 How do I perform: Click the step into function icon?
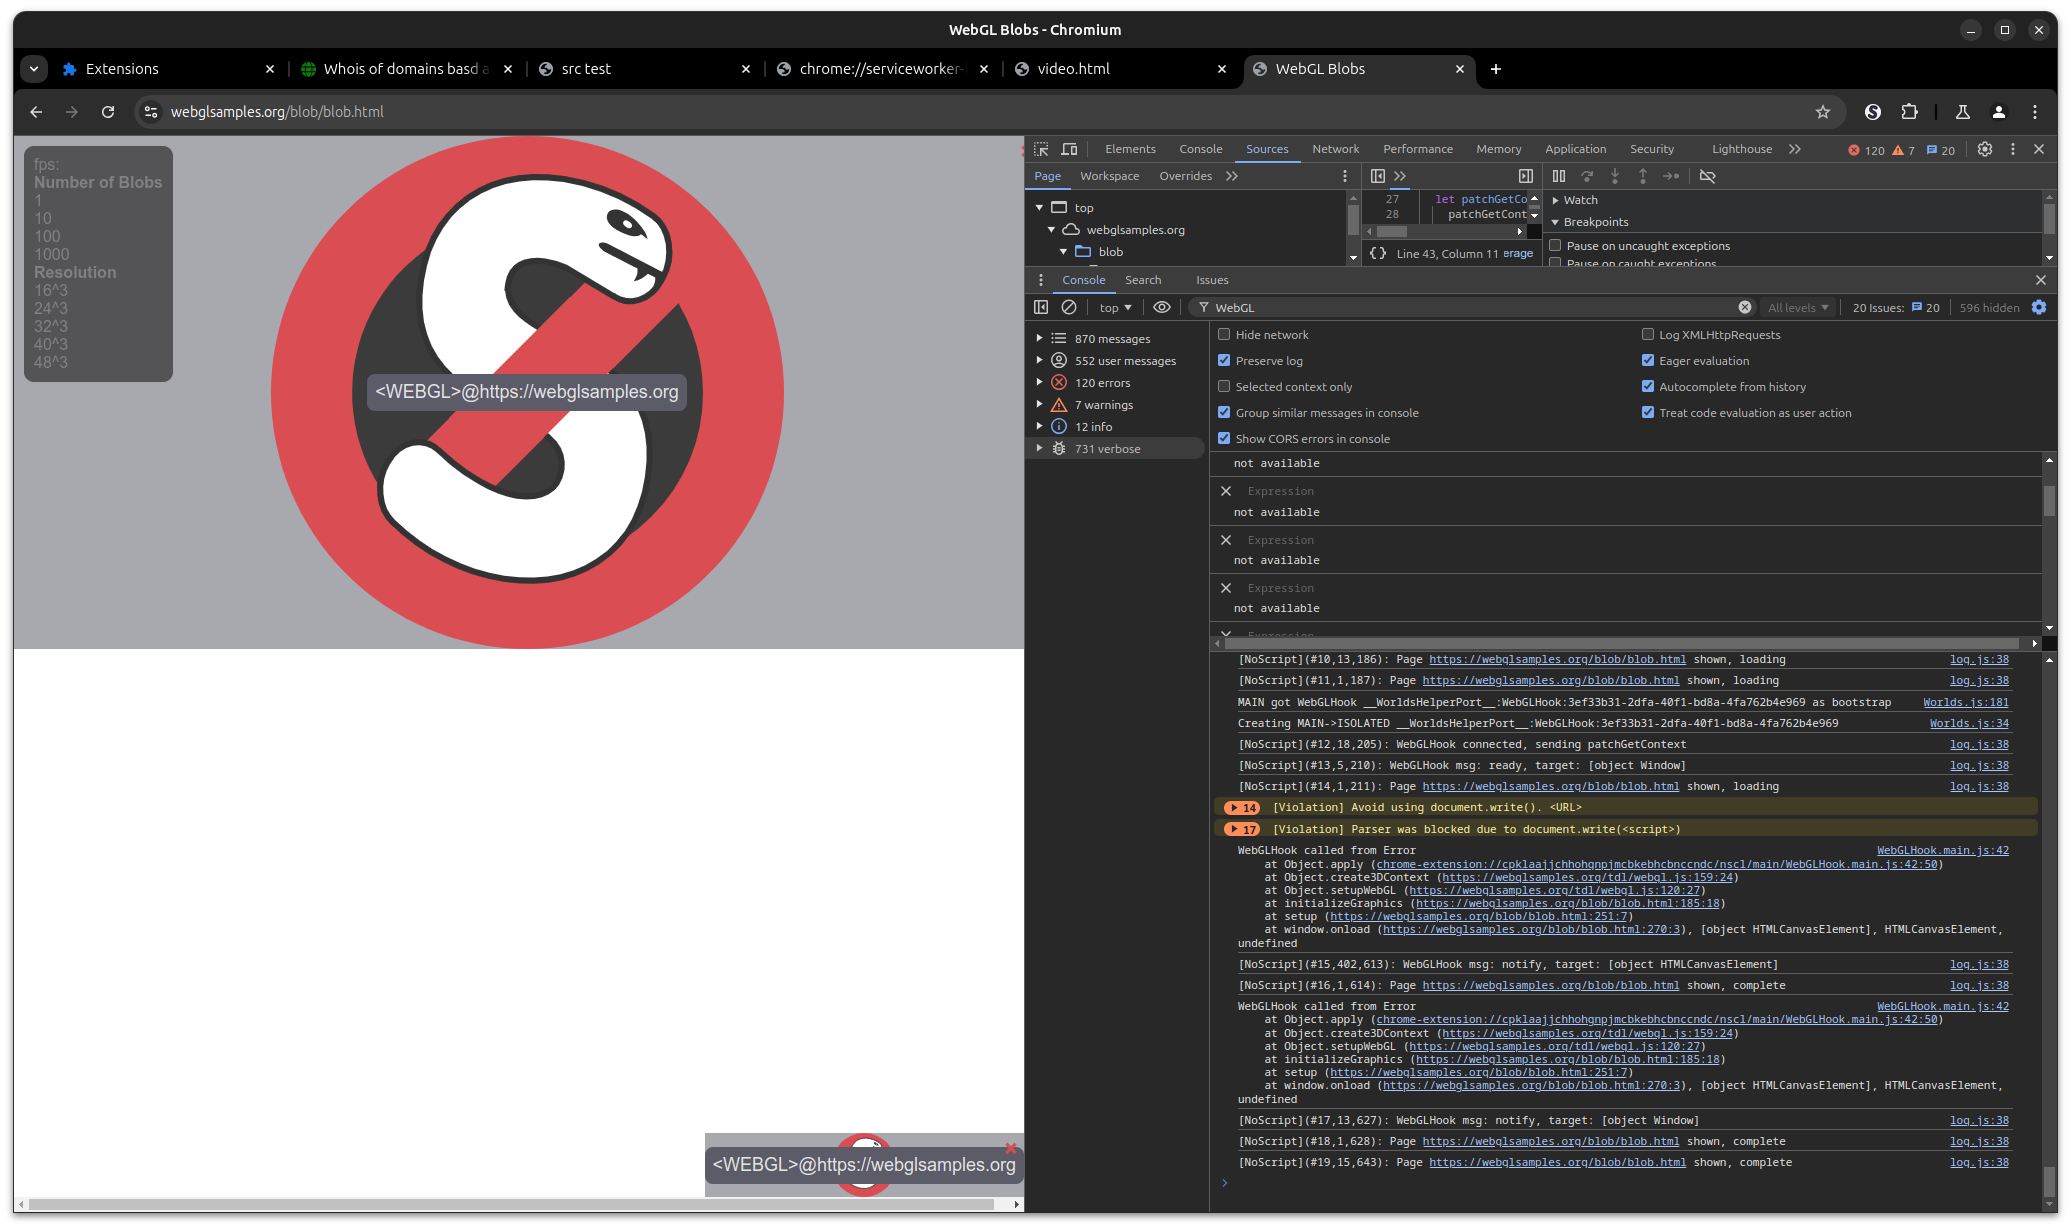[1615, 176]
